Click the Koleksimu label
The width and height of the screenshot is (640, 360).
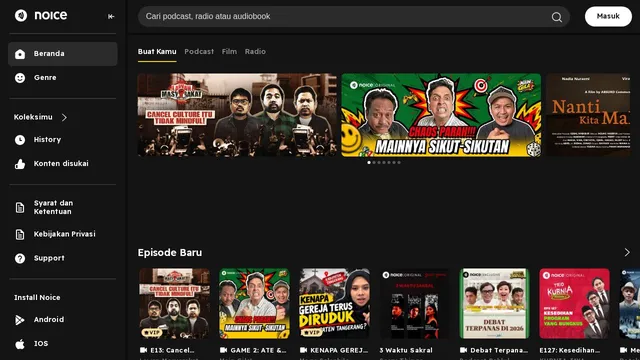click(x=33, y=117)
